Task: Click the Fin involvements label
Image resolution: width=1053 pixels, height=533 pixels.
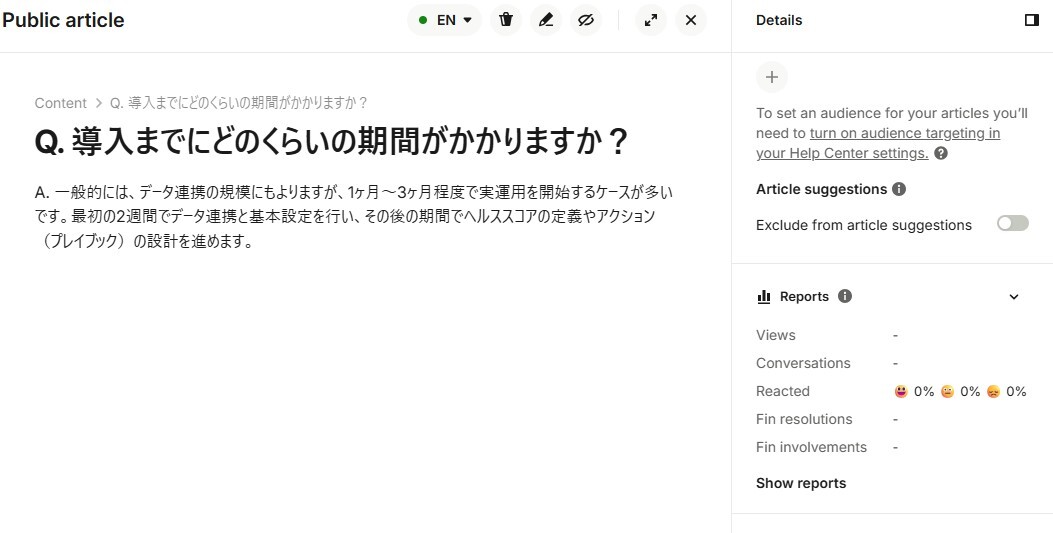Action: [x=811, y=447]
